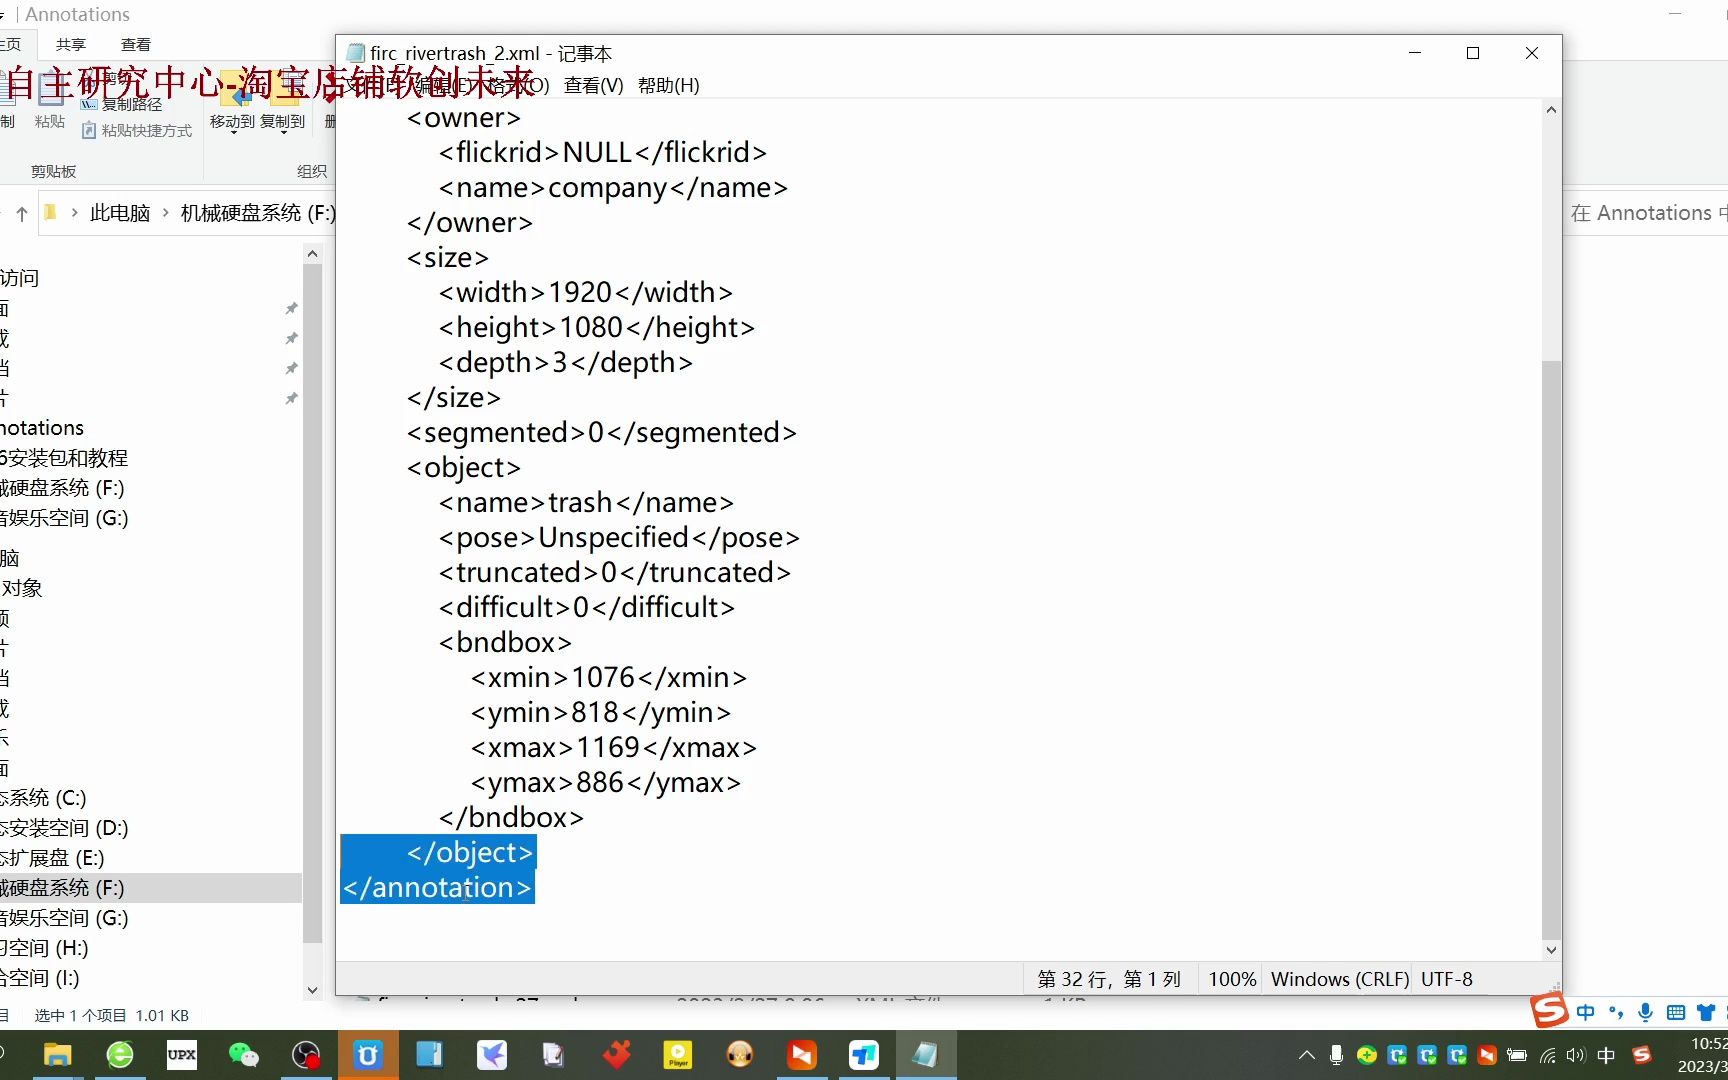Click the <xmin>1076</xmin> line
Screen dimensions: 1728x1080
(x=609, y=677)
